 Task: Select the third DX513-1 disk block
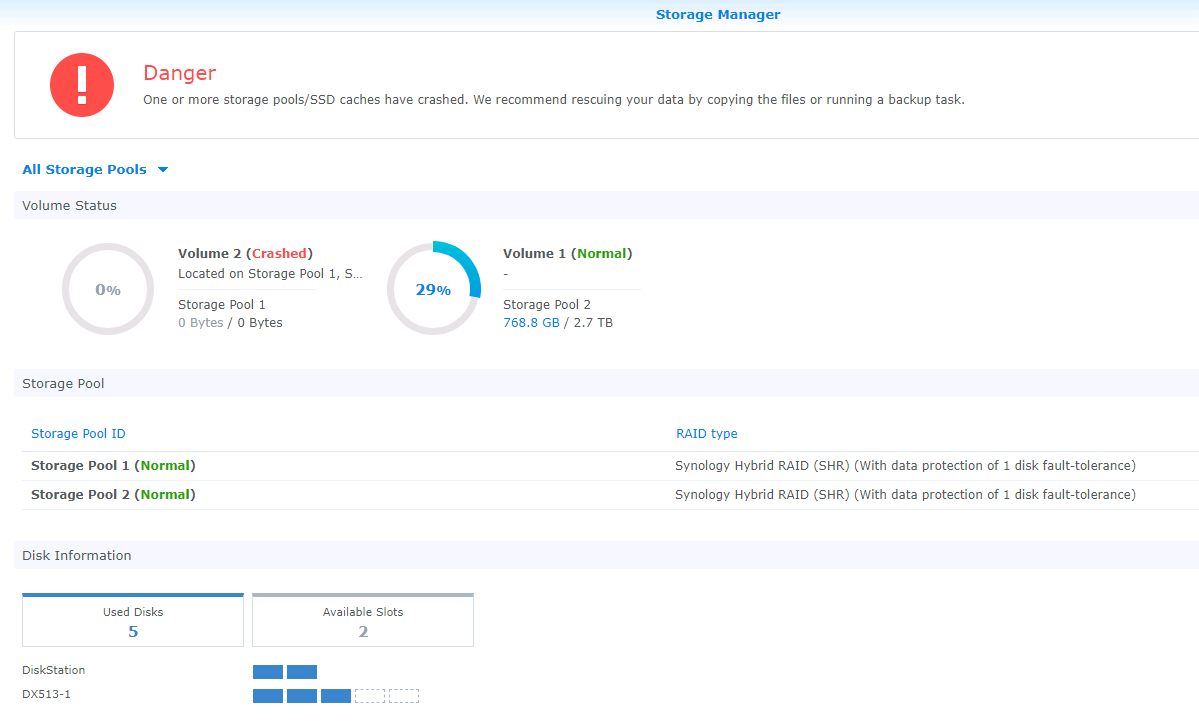tap(336, 696)
